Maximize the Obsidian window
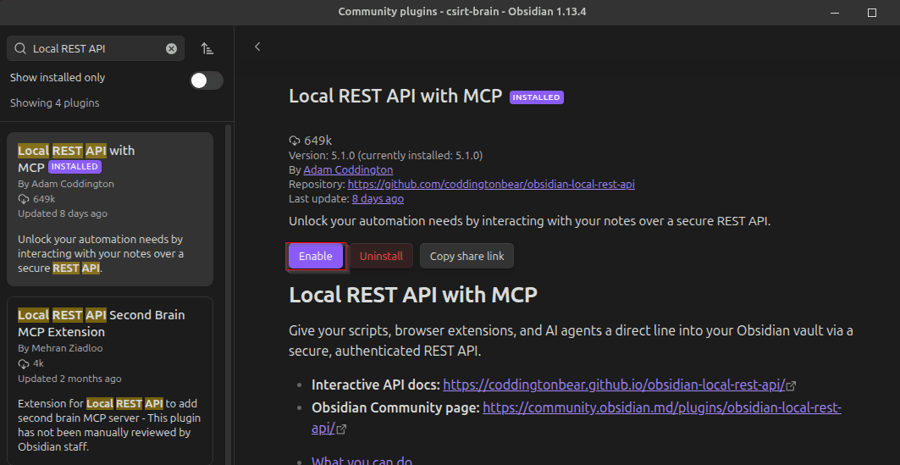 pyautogui.click(x=872, y=12)
